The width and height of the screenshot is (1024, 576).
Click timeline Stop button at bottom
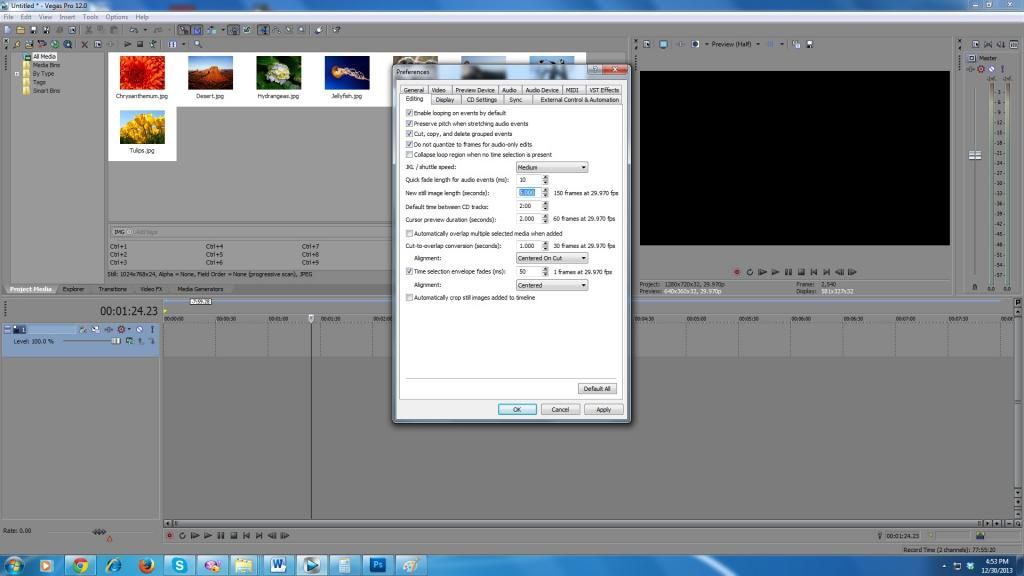click(x=234, y=536)
